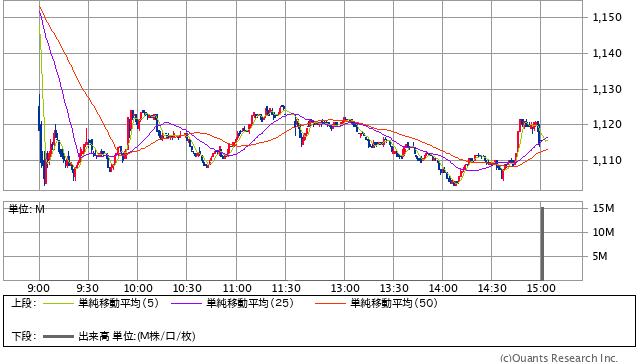Screen dimensions: 638x362
Task: Click the 1,120 price axis label
Action: point(607,124)
